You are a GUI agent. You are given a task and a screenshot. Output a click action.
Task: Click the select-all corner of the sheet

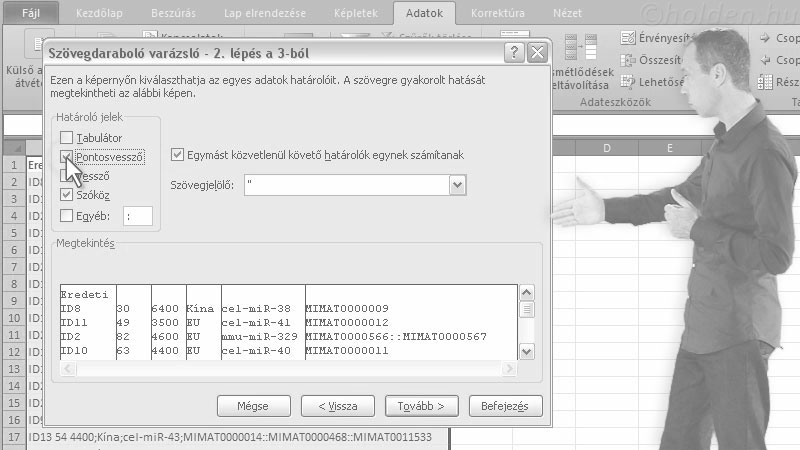[14, 148]
